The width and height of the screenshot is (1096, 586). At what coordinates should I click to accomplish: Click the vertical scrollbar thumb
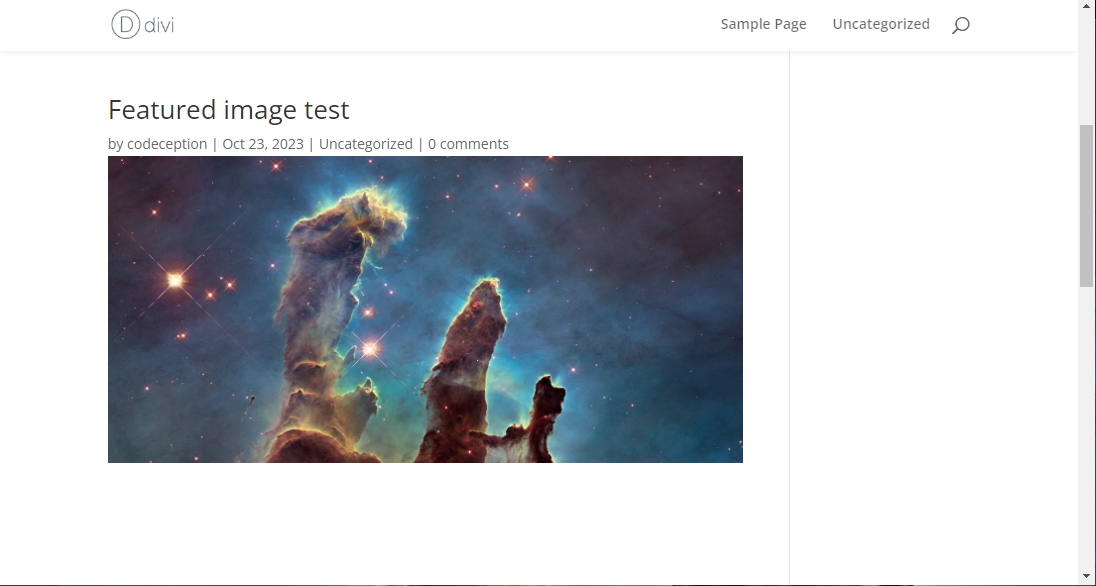click(x=1086, y=206)
